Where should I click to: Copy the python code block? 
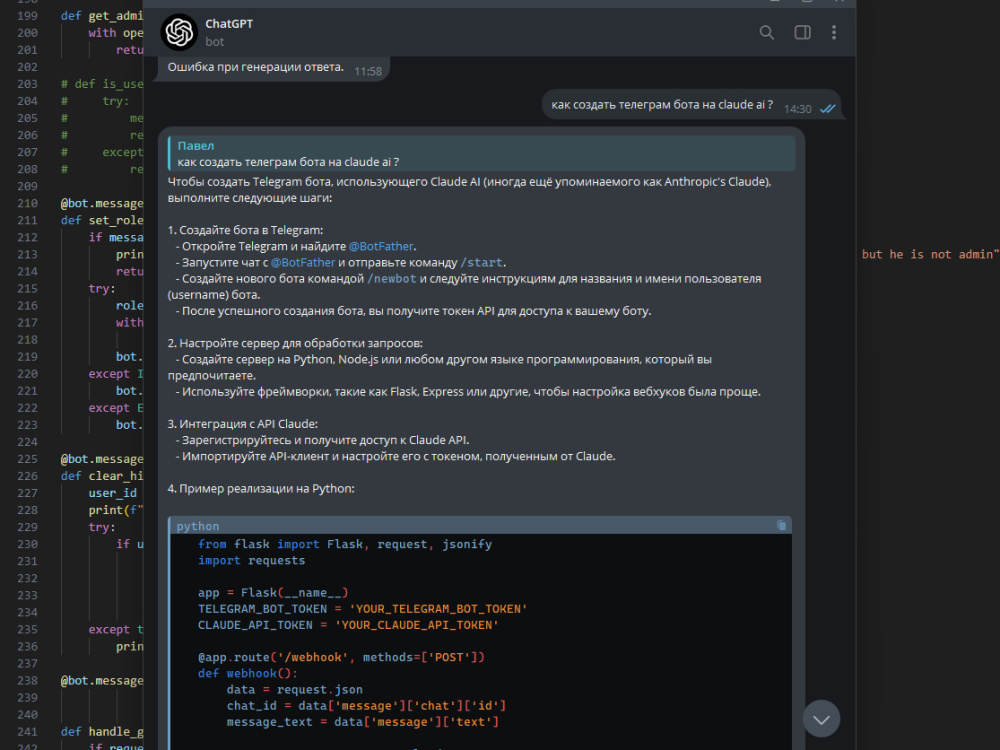point(781,526)
